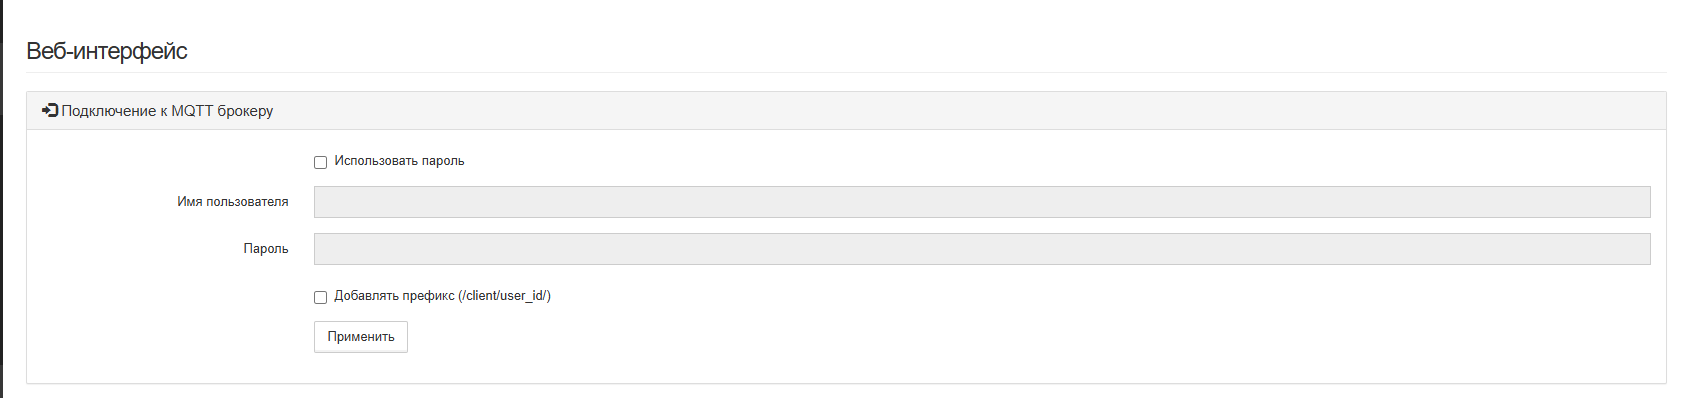This screenshot has height=398, width=1684.
Task: Click the Применить button
Action: point(361,337)
